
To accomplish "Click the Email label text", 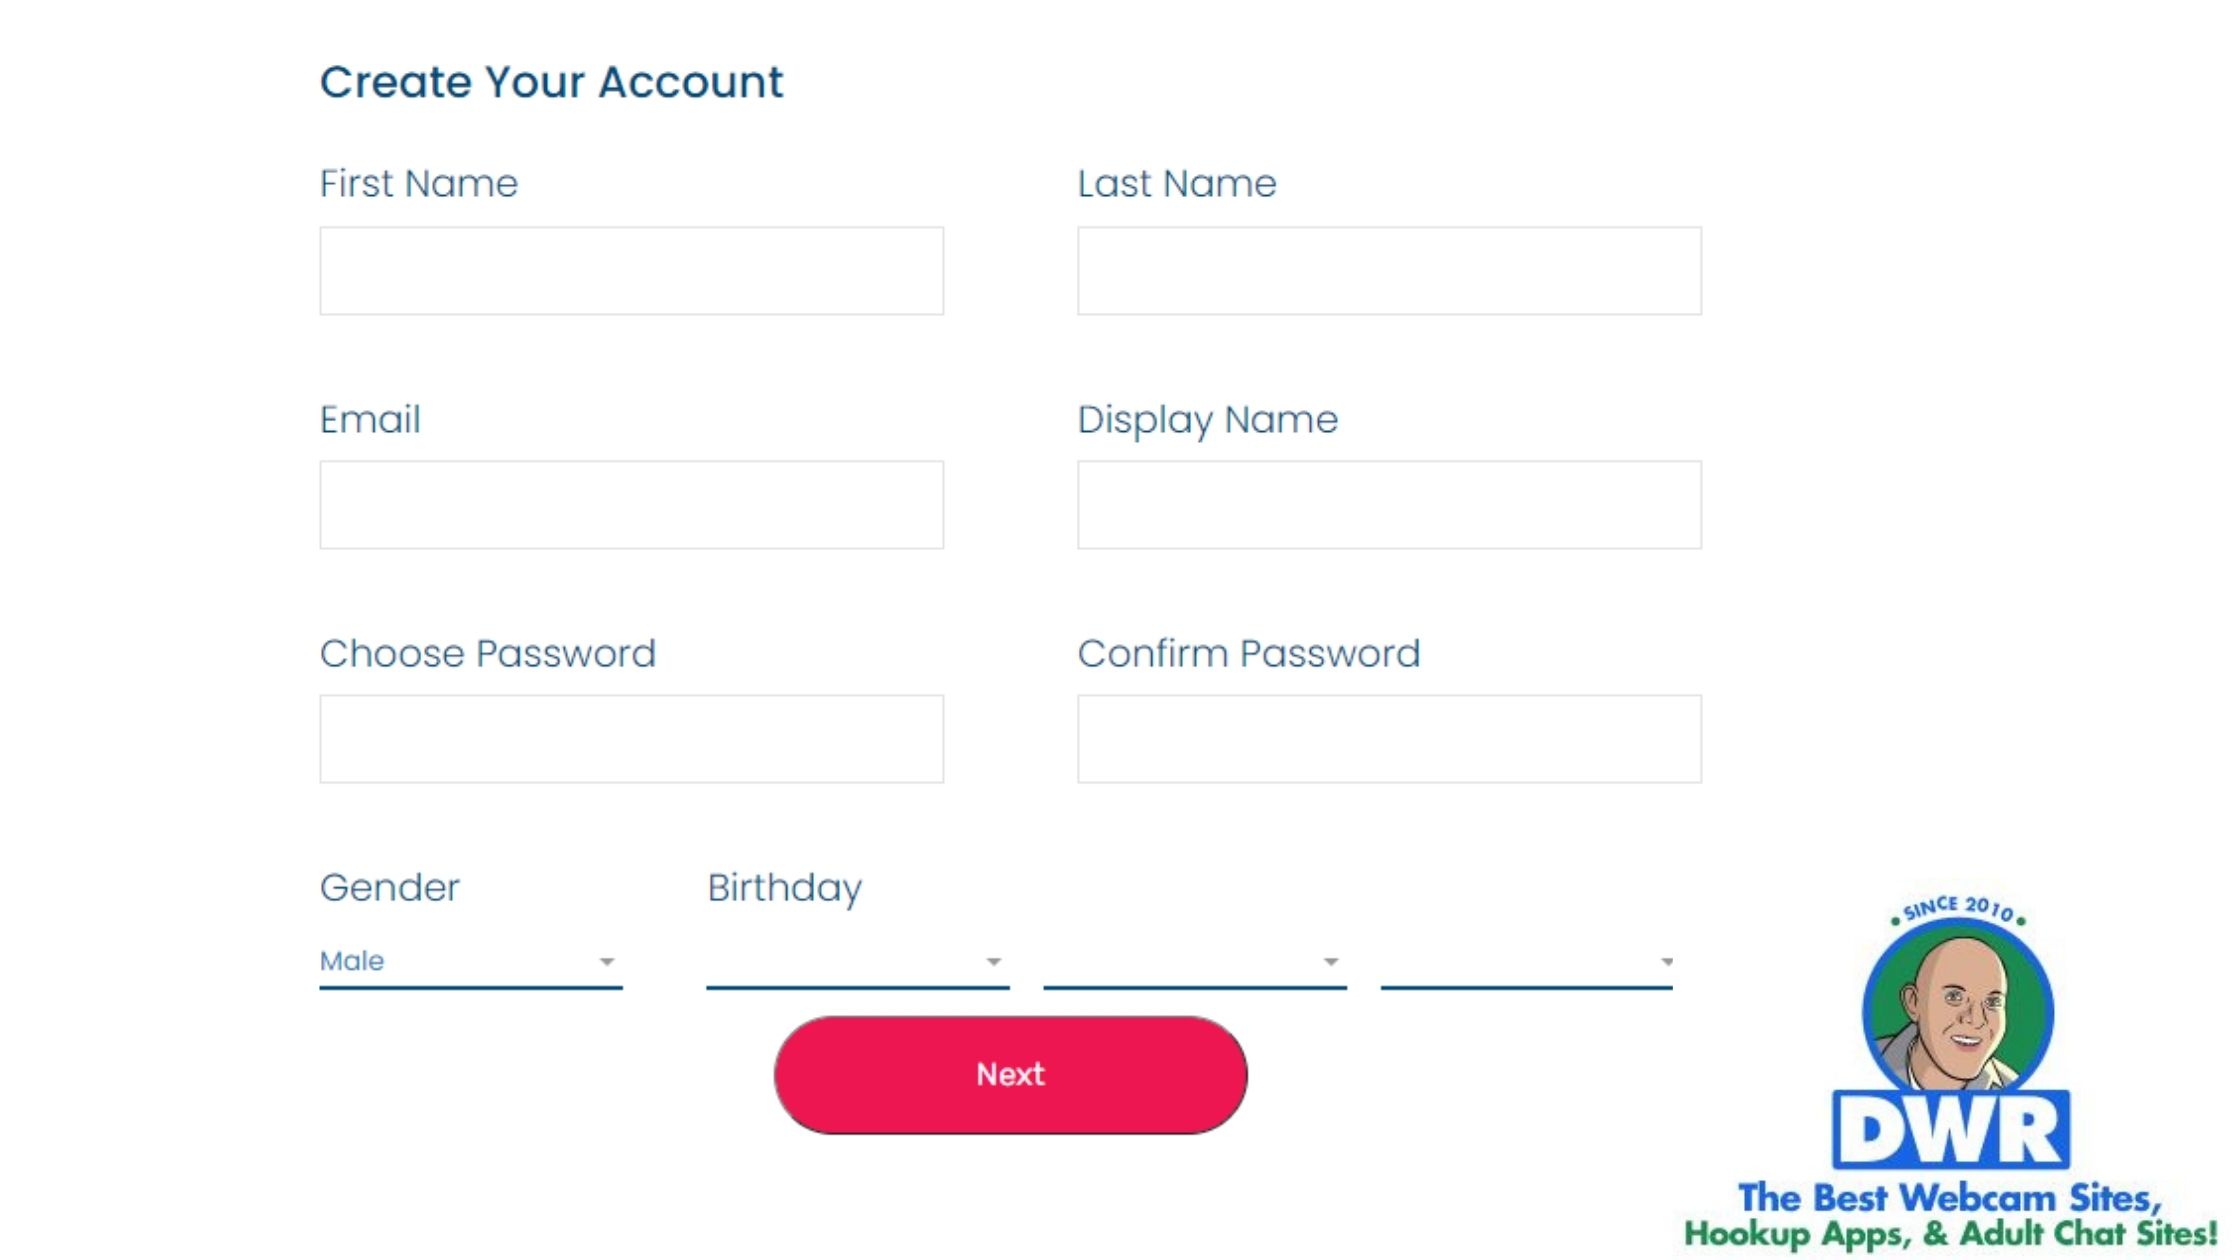I will pyautogui.click(x=370, y=420).
